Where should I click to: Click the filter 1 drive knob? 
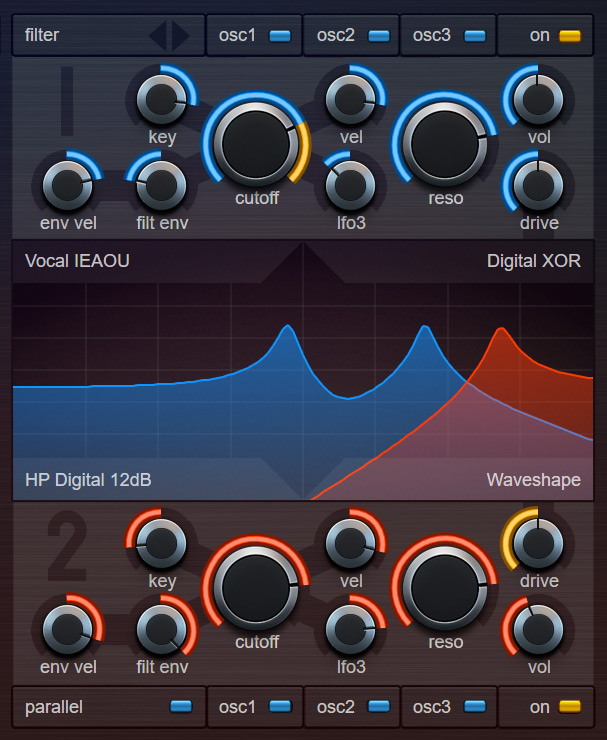(x=538, y=184)
